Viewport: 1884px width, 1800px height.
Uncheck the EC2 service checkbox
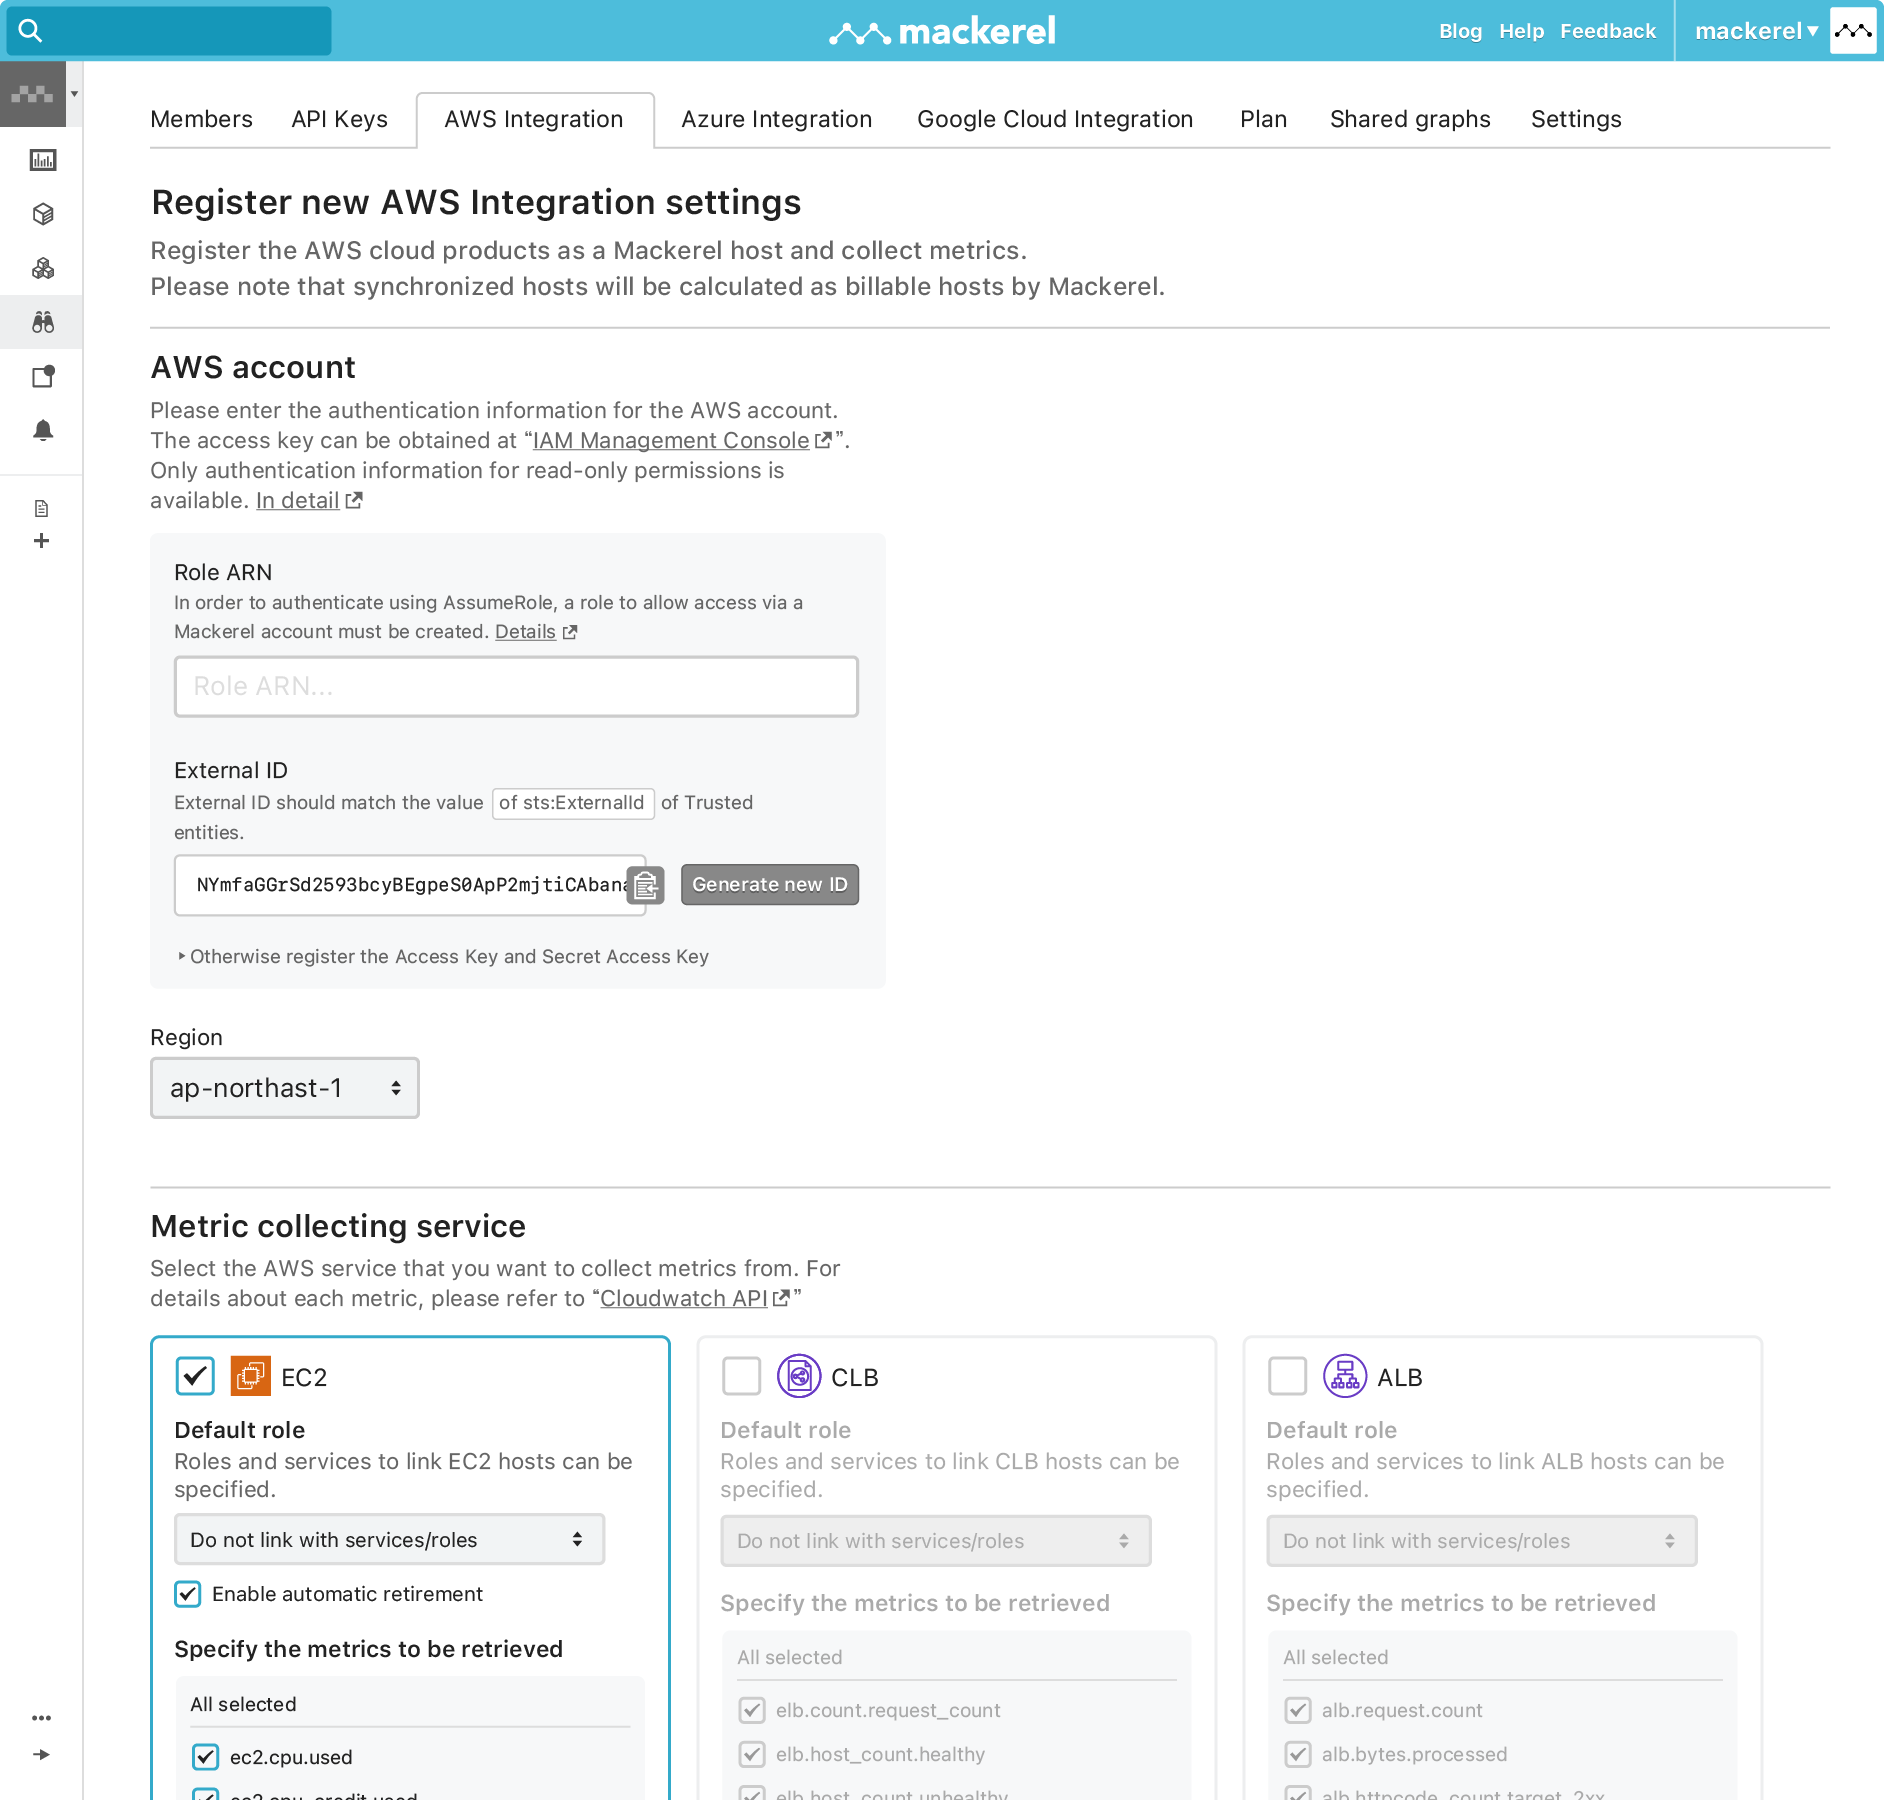point(196,1376)
